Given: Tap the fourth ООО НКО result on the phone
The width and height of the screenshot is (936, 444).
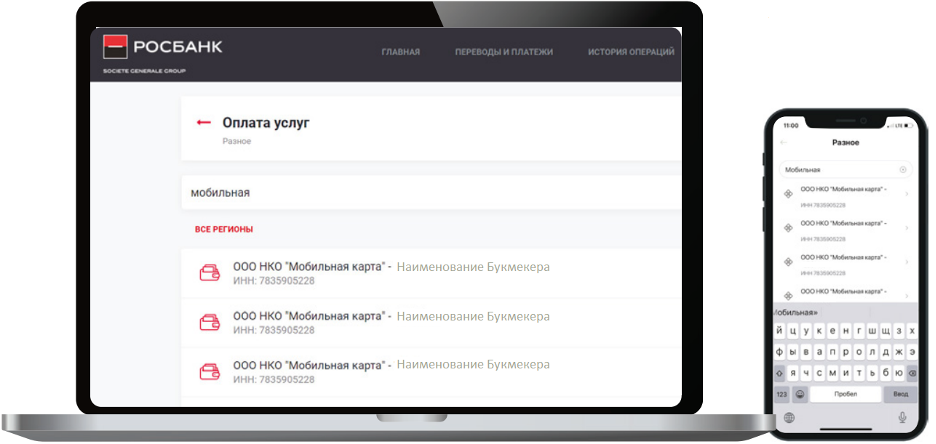Looking at the screenshot, I should coord(846,294).
